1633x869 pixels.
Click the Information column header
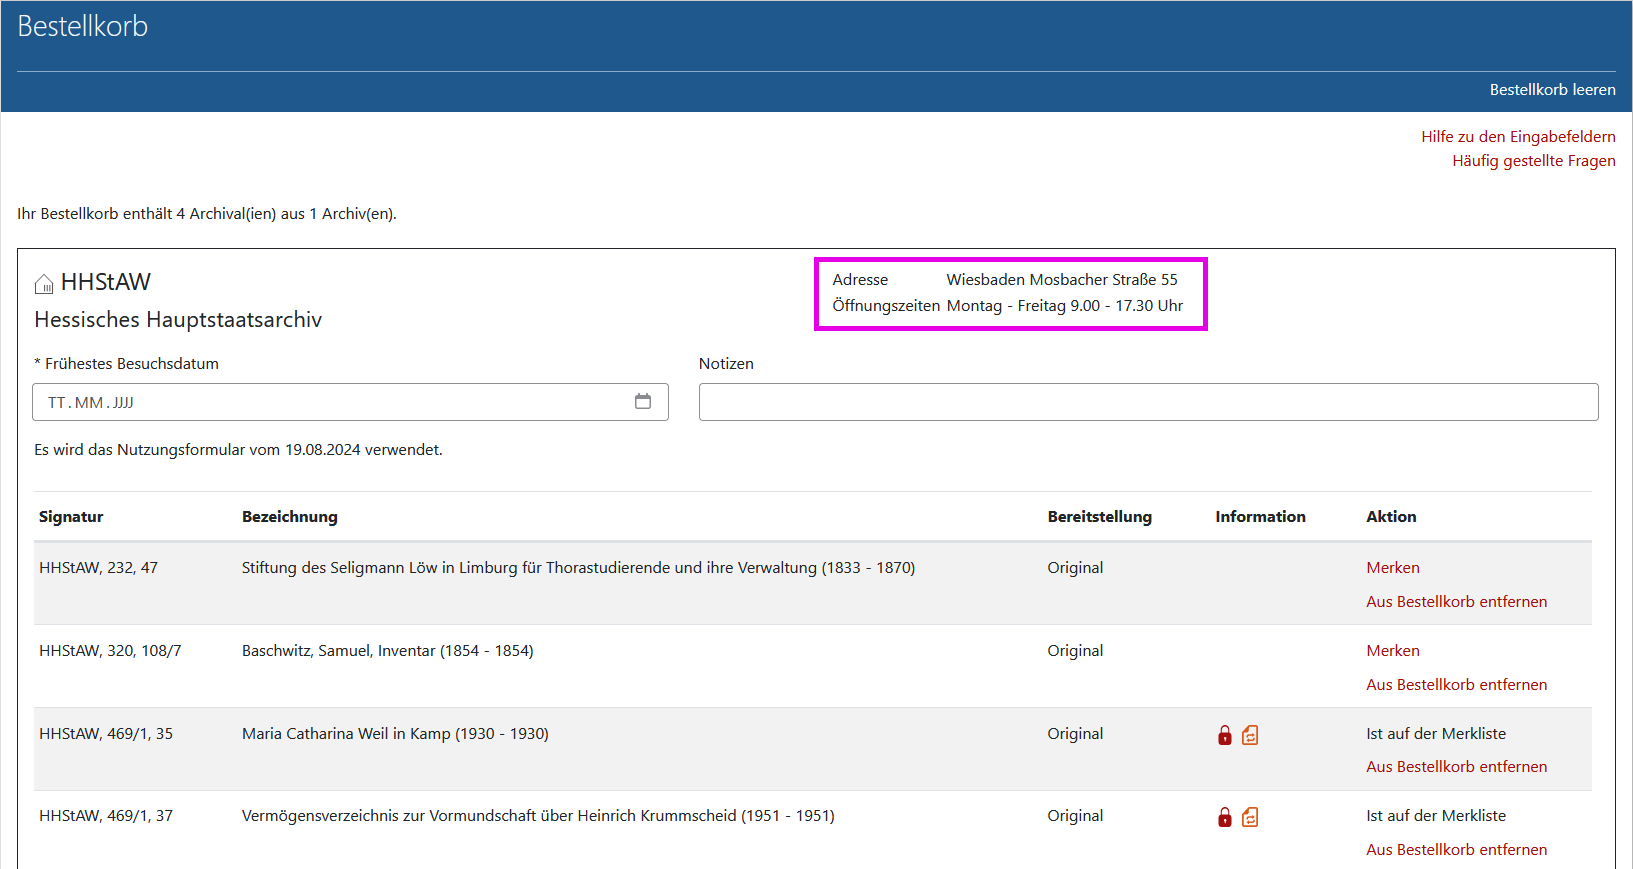coord(1260,517)
